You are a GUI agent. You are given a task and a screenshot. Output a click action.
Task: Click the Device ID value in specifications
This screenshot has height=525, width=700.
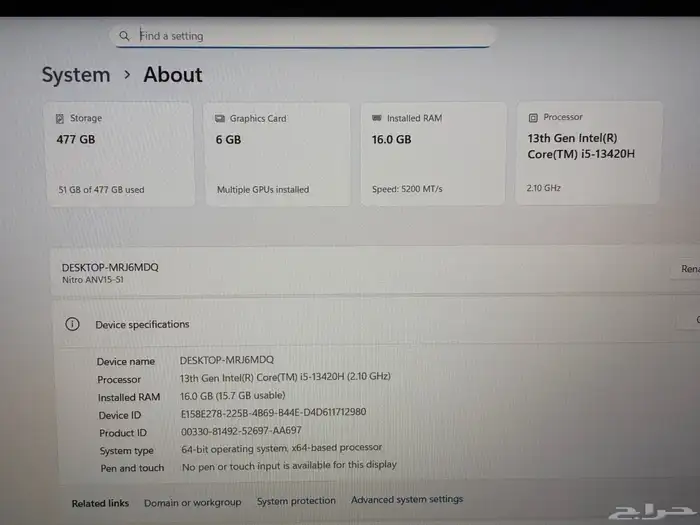(273, 412)
